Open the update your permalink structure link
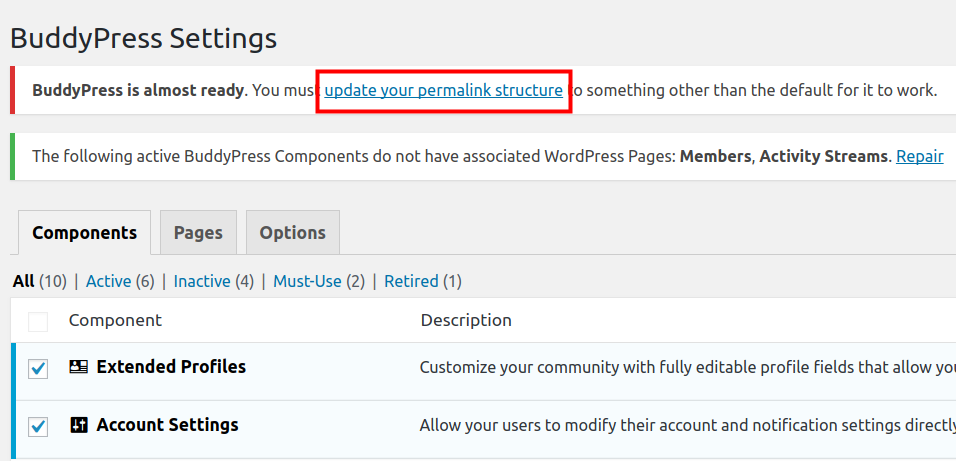The height and width of the screenshot is (461, 956). click(443, 90)
